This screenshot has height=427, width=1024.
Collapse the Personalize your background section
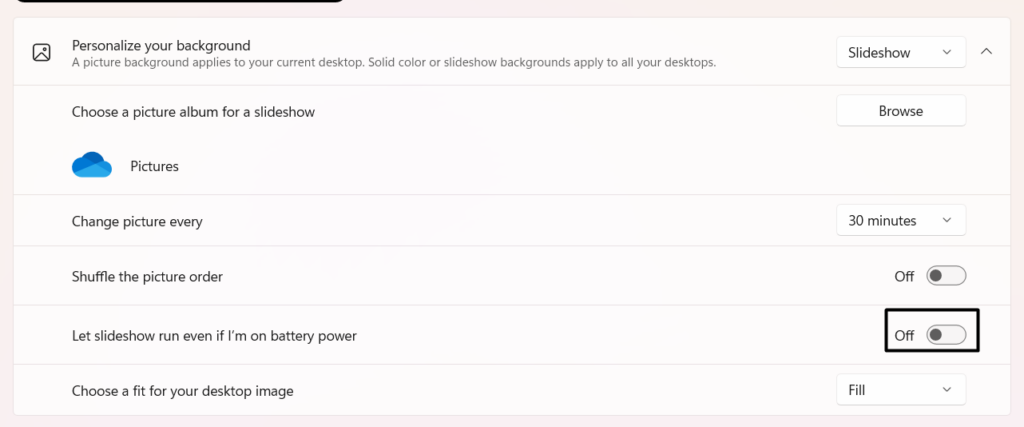[x=986, y=52]
